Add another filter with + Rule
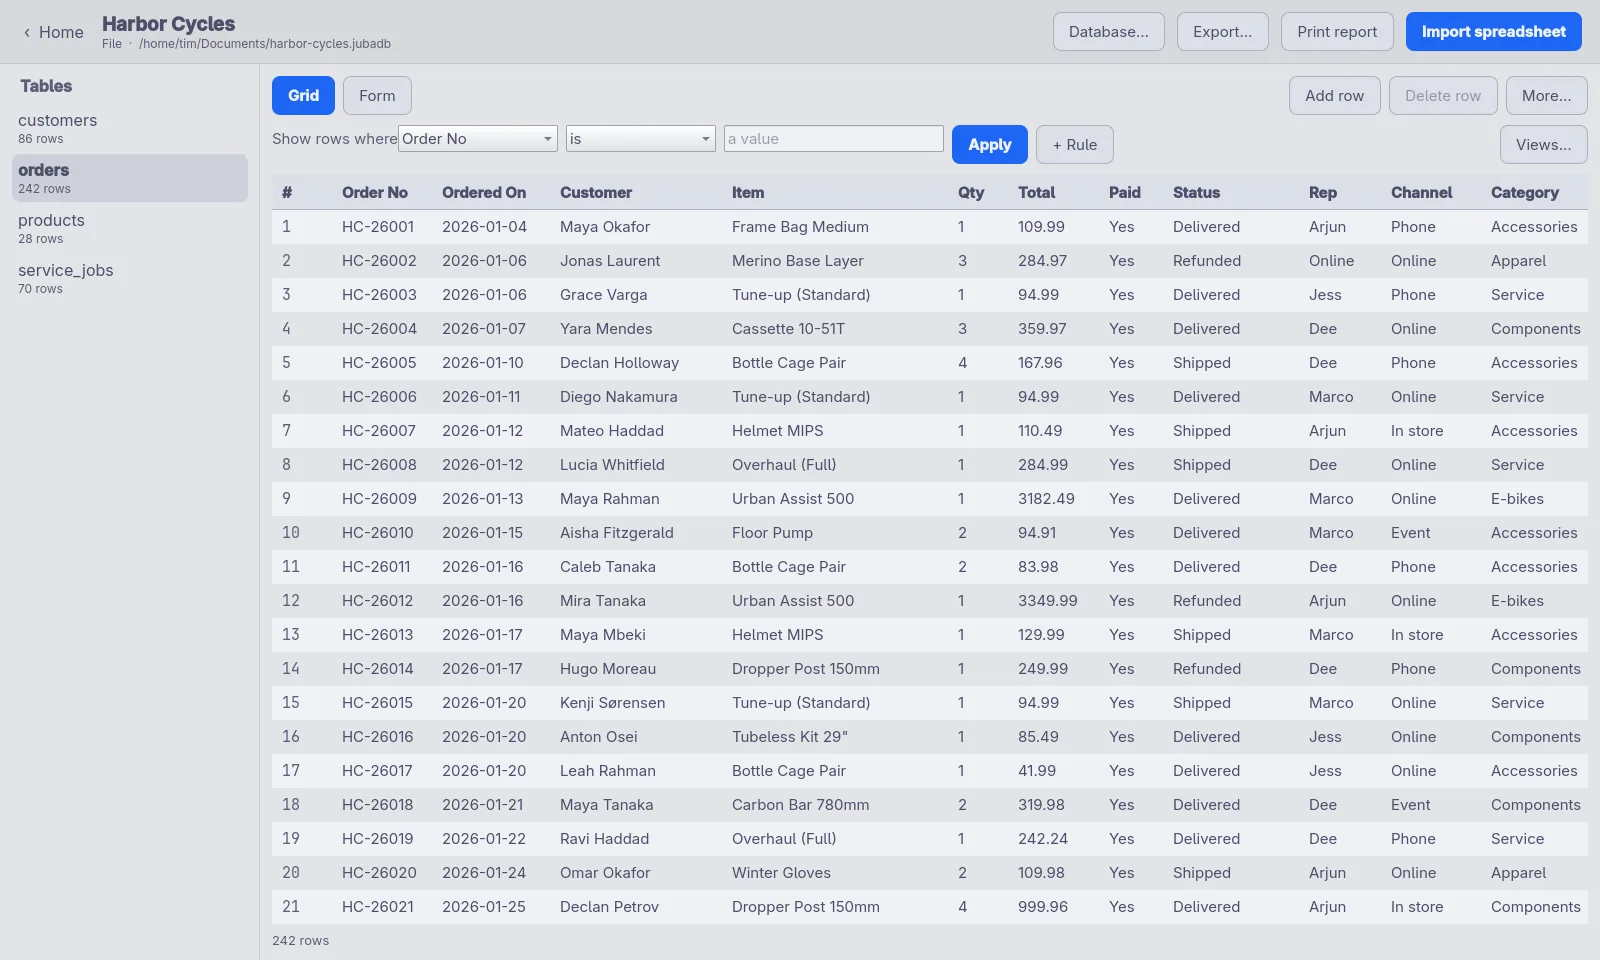 click(1075, 145)
